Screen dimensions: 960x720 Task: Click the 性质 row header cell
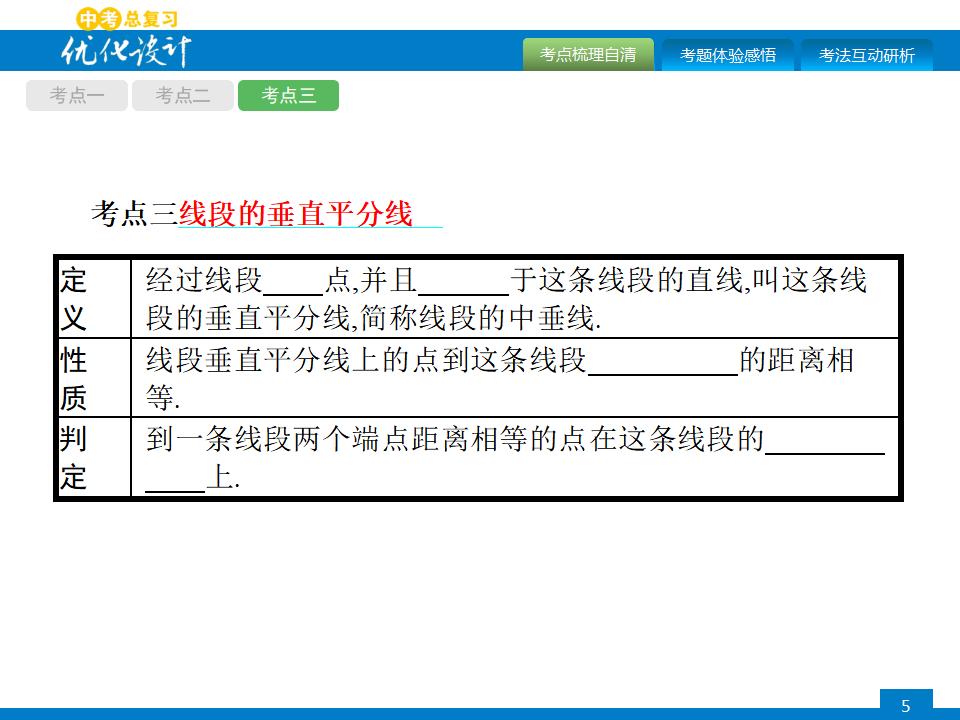(x=94, y=378)
